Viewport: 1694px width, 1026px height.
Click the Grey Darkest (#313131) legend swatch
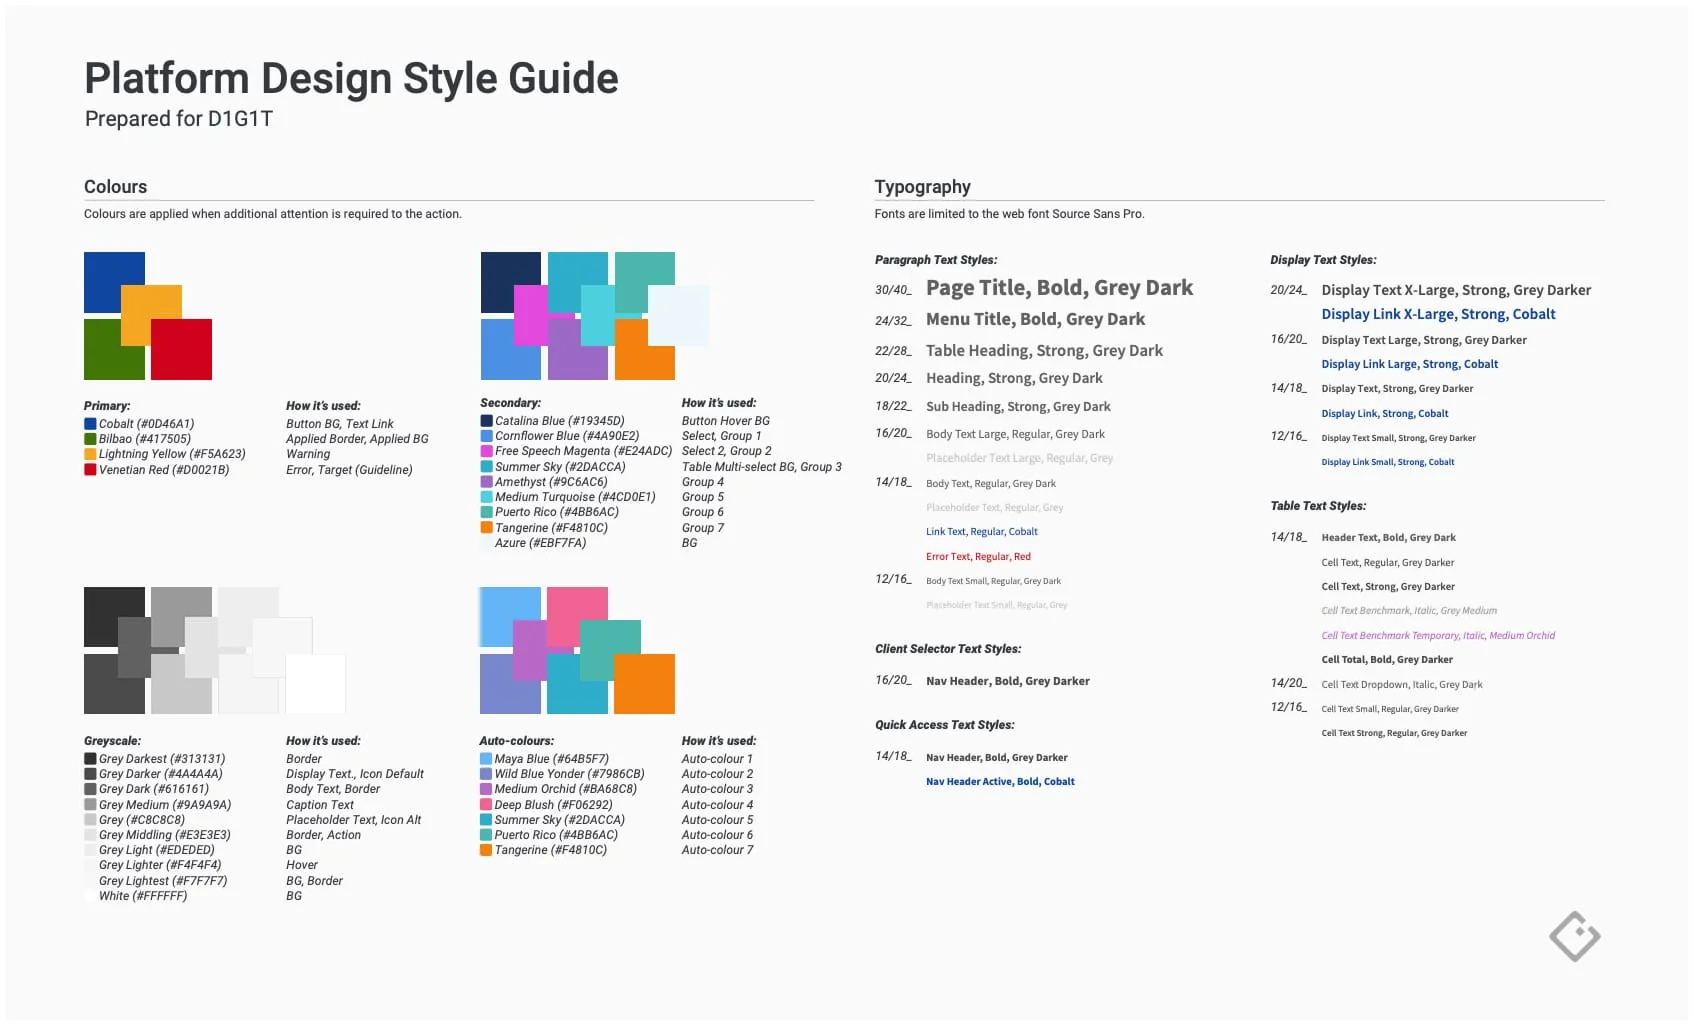90,759
